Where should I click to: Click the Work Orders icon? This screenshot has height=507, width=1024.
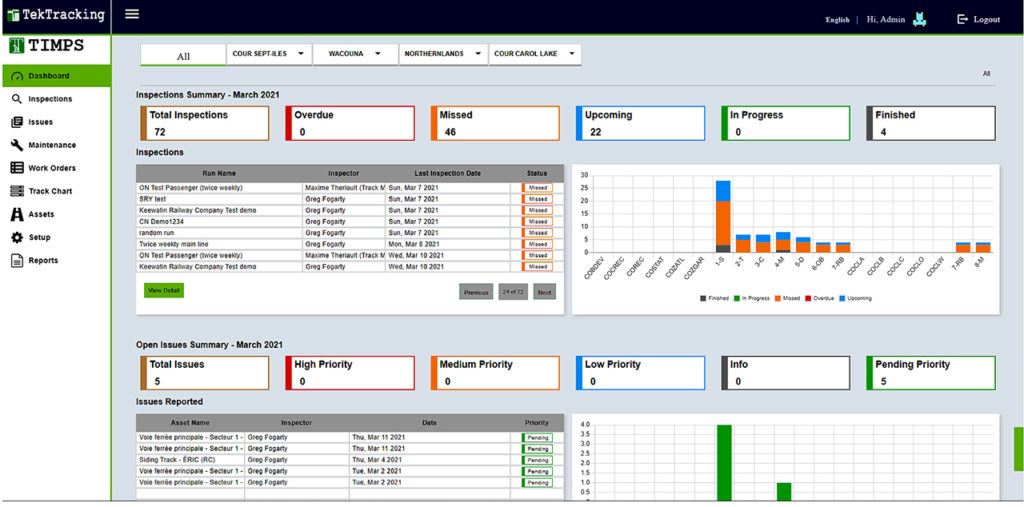pyautogui.click(x=17, y=168)
